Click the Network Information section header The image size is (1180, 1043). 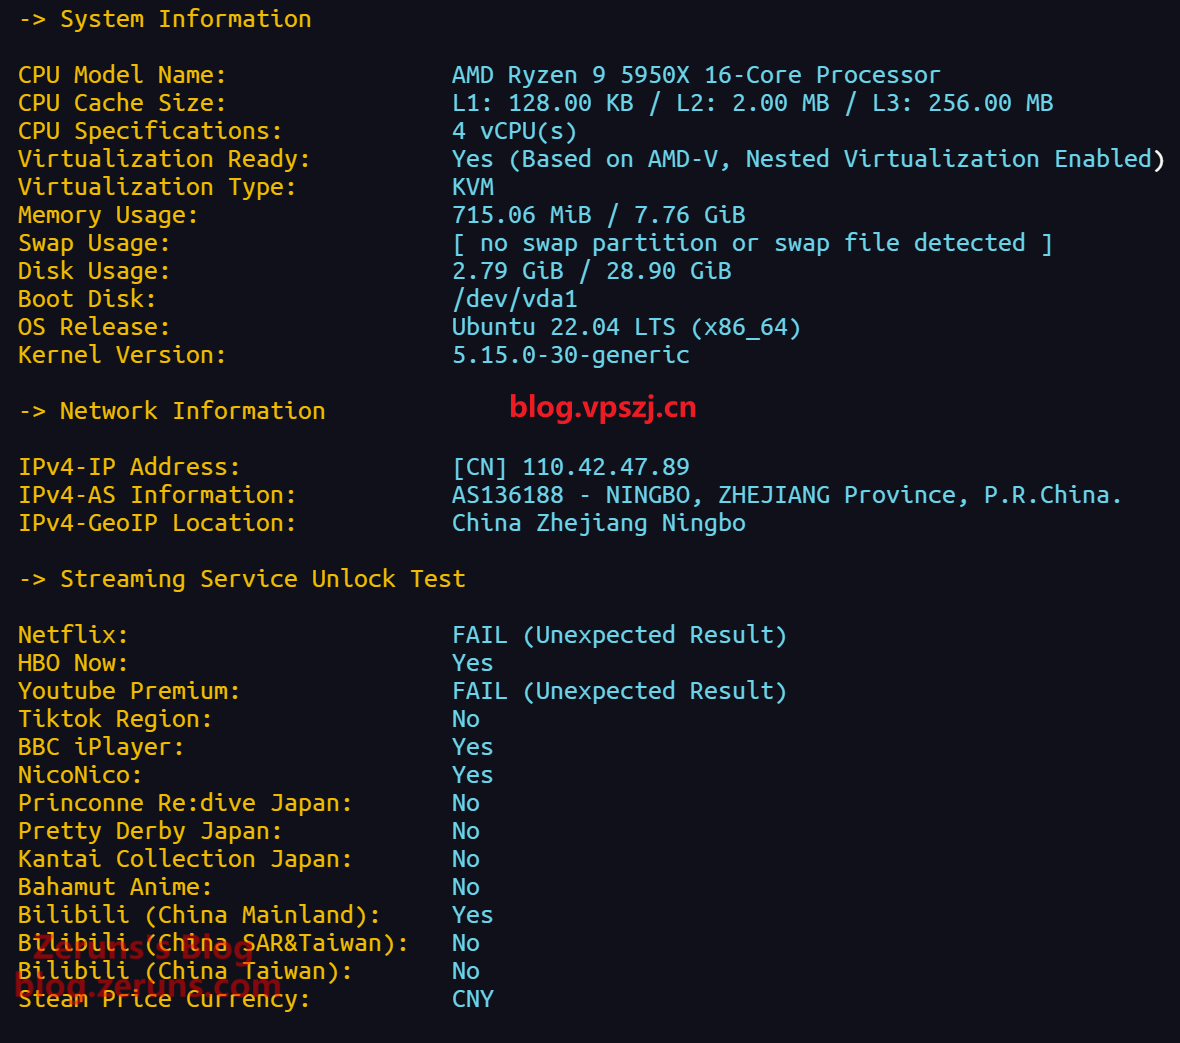pos(192,411)
